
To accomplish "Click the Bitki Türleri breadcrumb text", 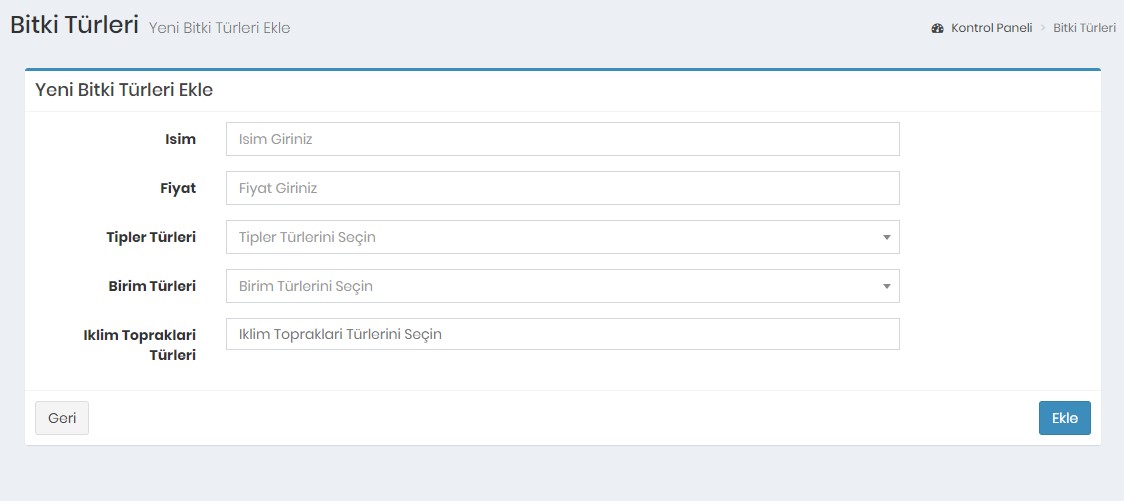I will (1085, 29).
